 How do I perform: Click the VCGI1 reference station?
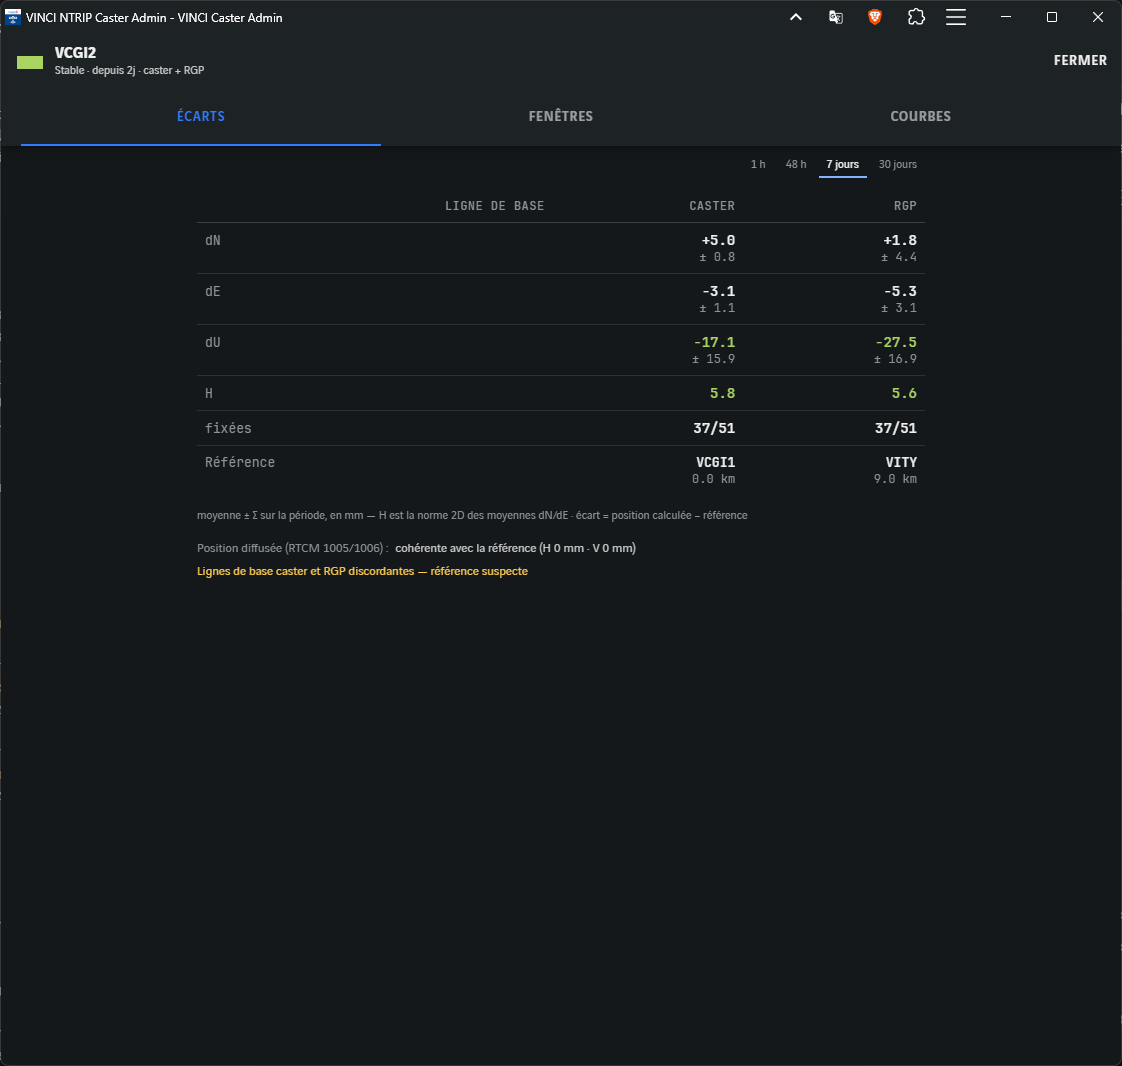click(x=716, y=462)
